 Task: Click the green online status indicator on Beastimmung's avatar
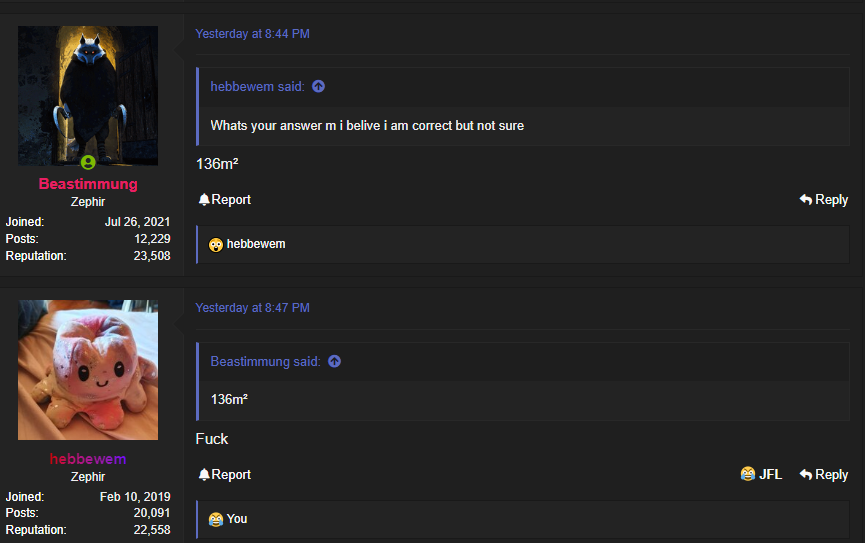(x=88, y=162)
